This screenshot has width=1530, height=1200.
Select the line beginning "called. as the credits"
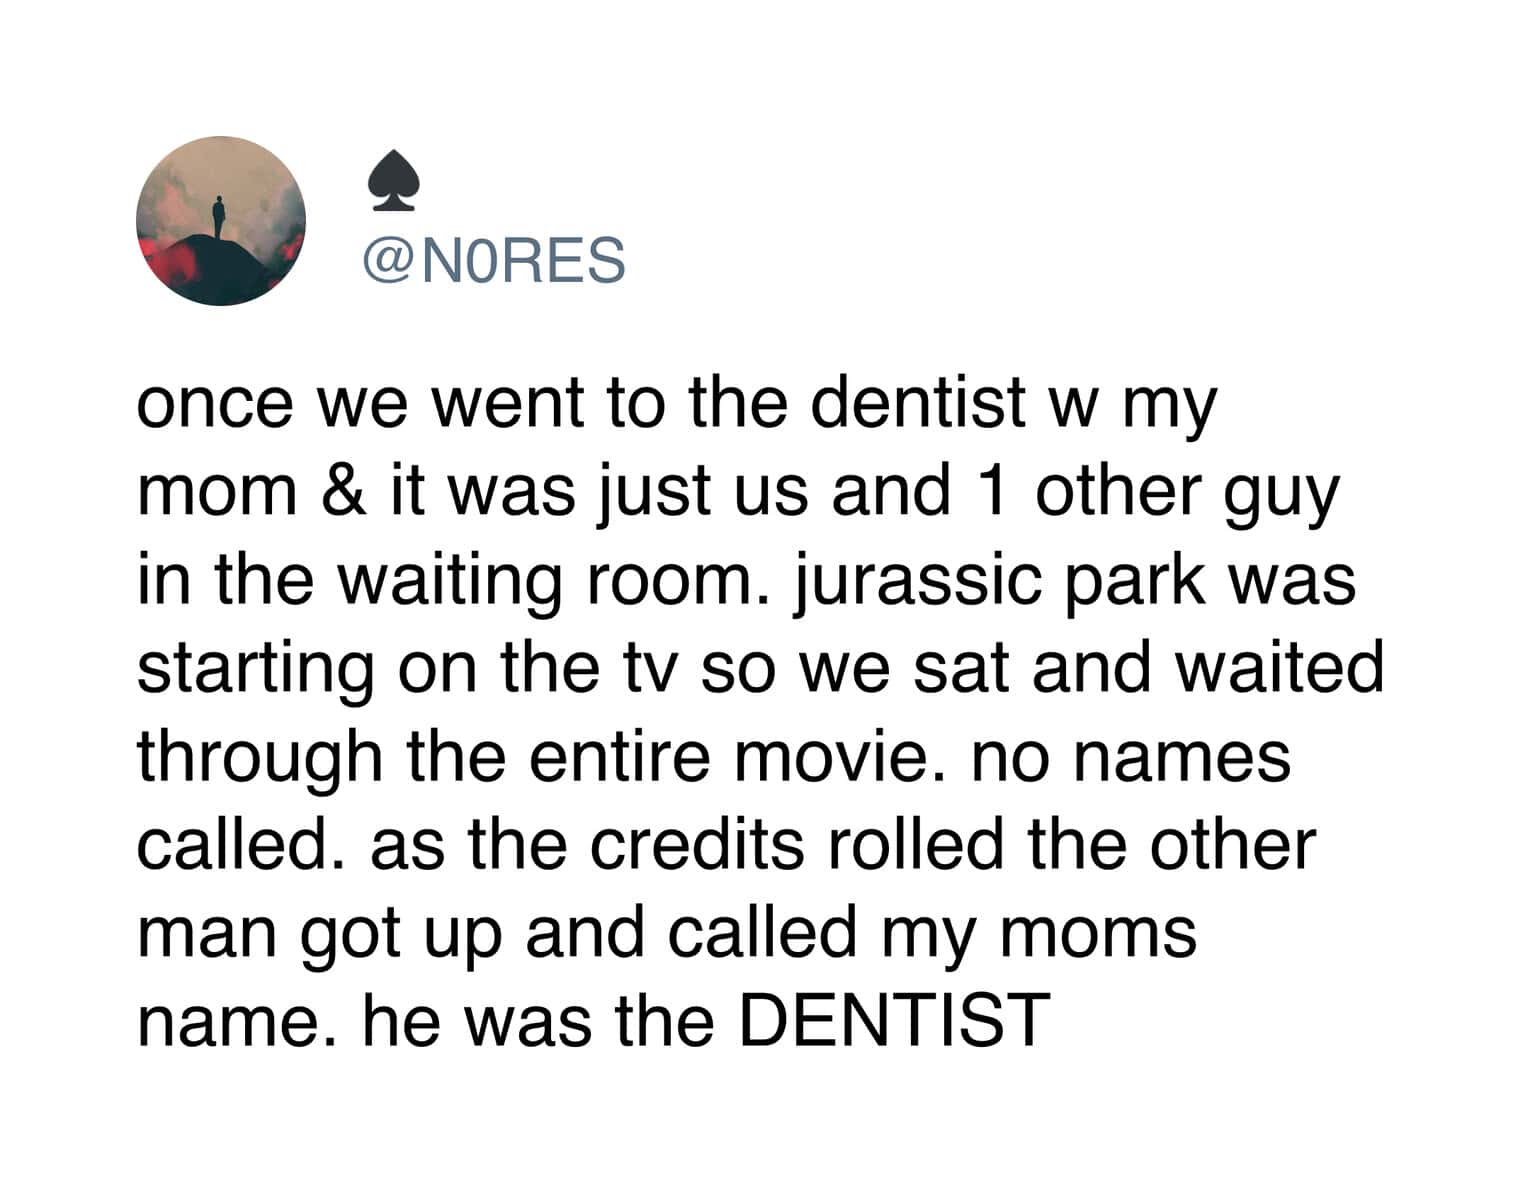click(725, 844)
